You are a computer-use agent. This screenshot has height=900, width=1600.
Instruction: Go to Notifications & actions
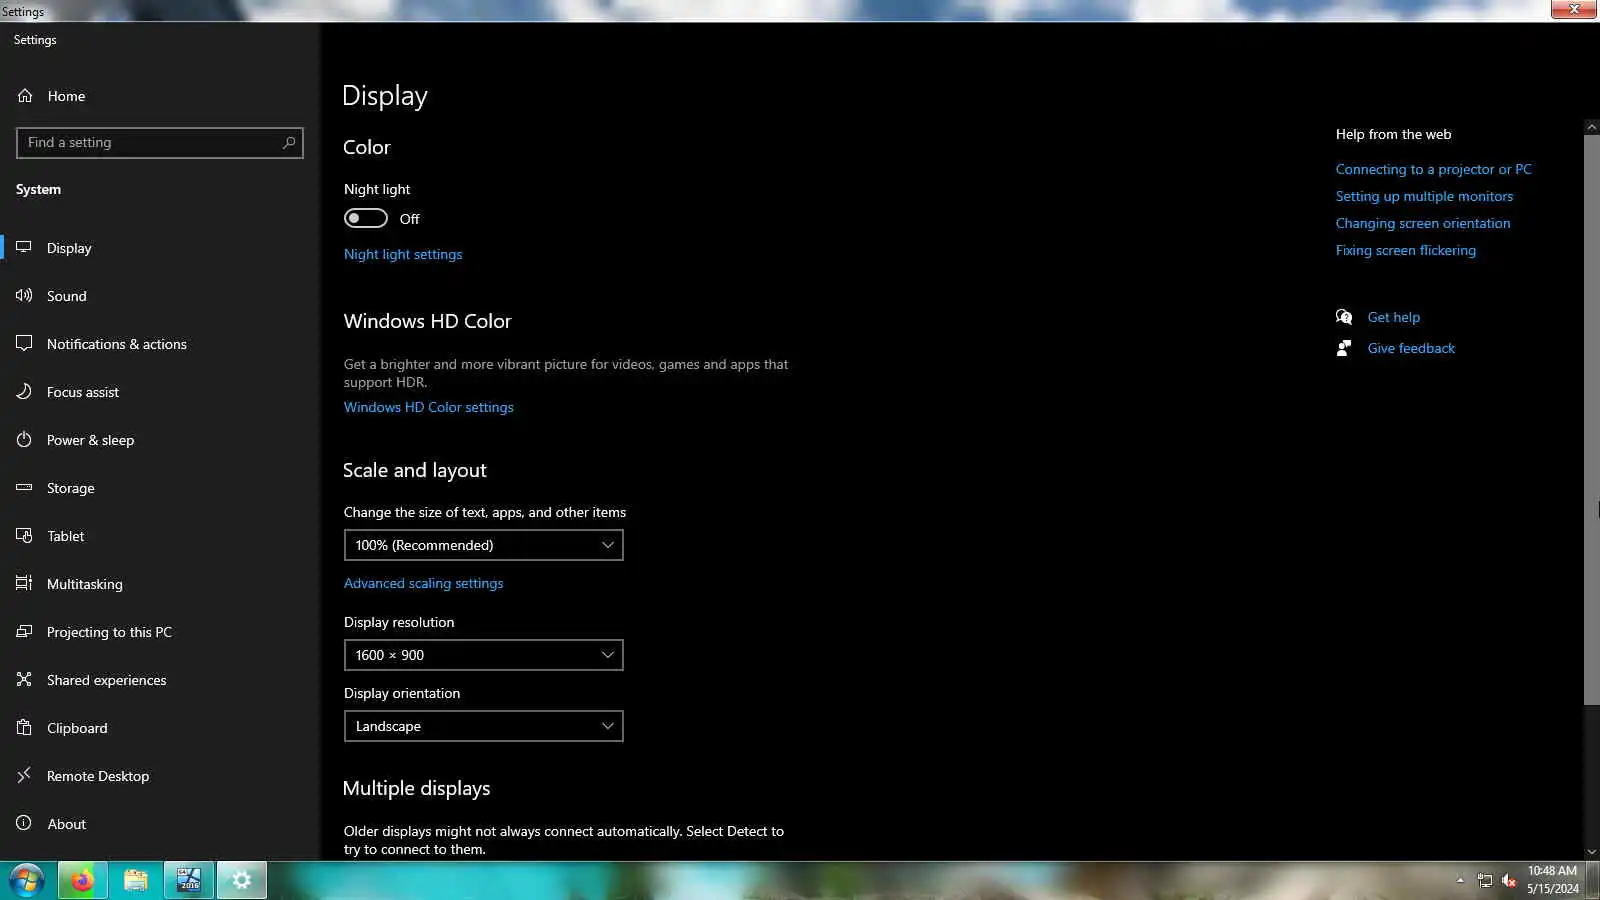point(160,344)
